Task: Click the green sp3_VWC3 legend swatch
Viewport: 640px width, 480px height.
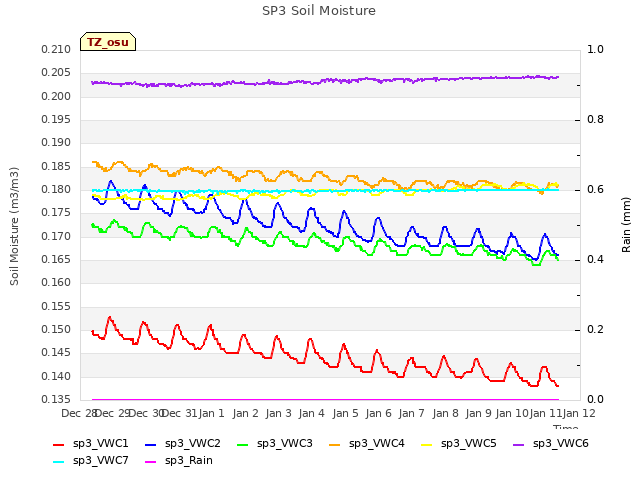Action: [243, 445]
